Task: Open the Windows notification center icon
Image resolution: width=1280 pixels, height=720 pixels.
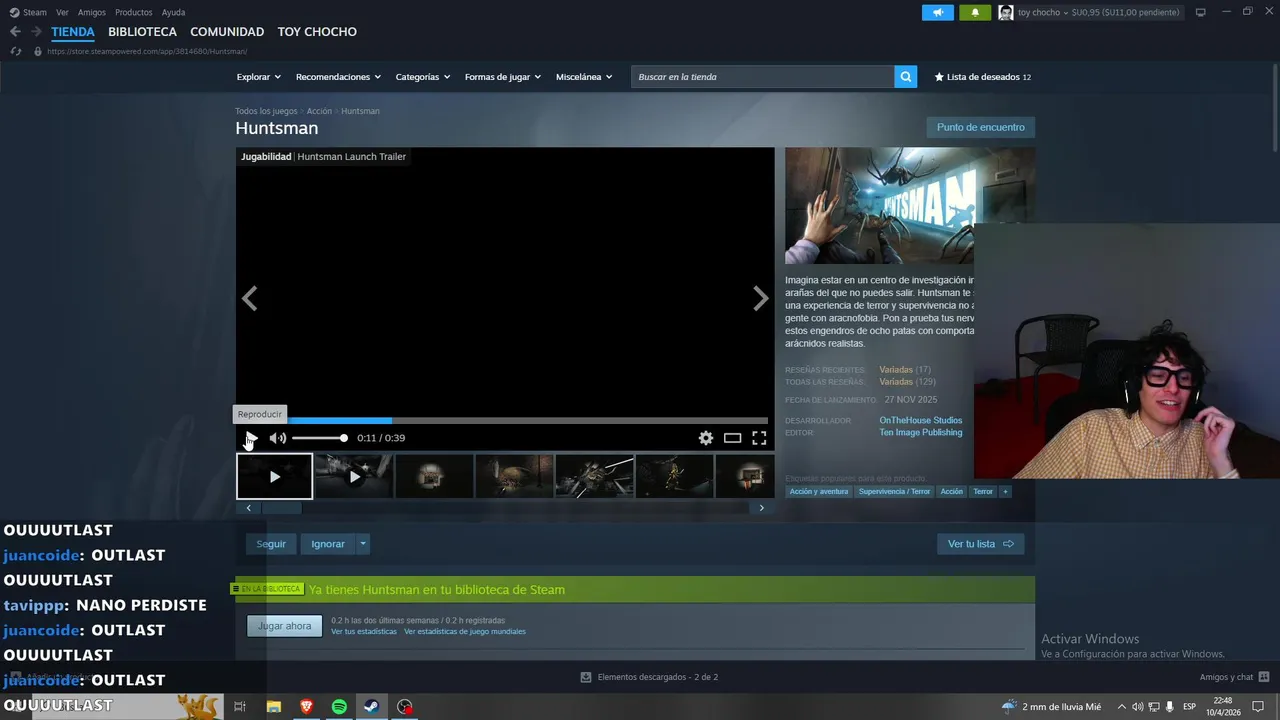Action: (1258, 707)
